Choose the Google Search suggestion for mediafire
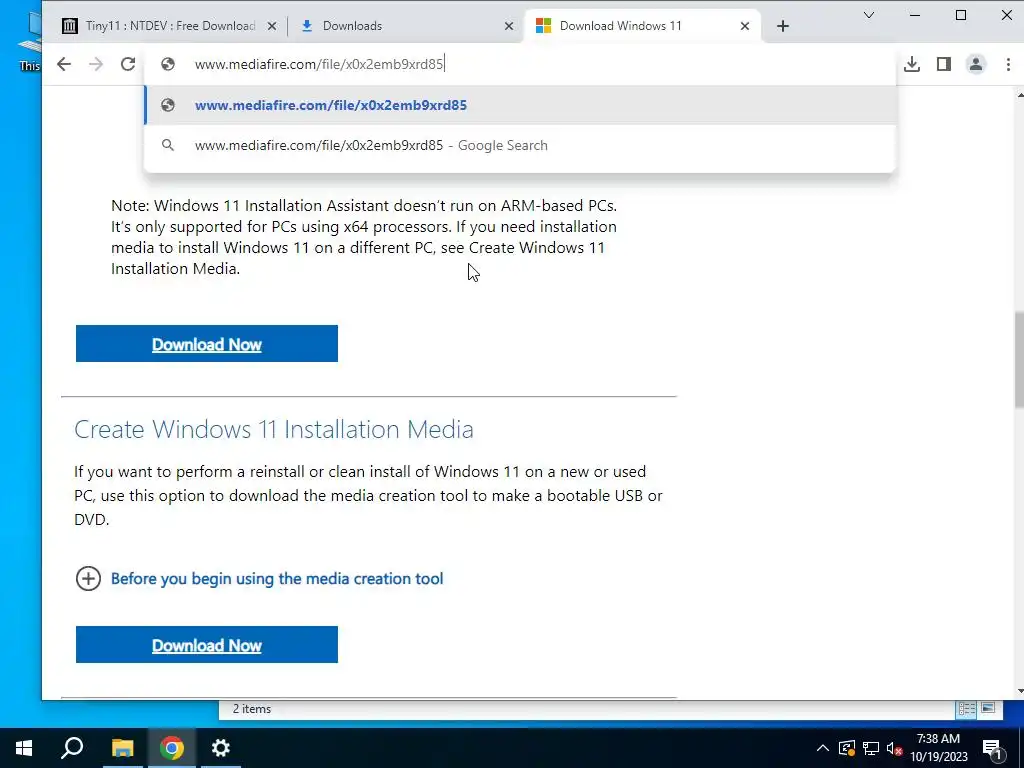 click(520, 145)
